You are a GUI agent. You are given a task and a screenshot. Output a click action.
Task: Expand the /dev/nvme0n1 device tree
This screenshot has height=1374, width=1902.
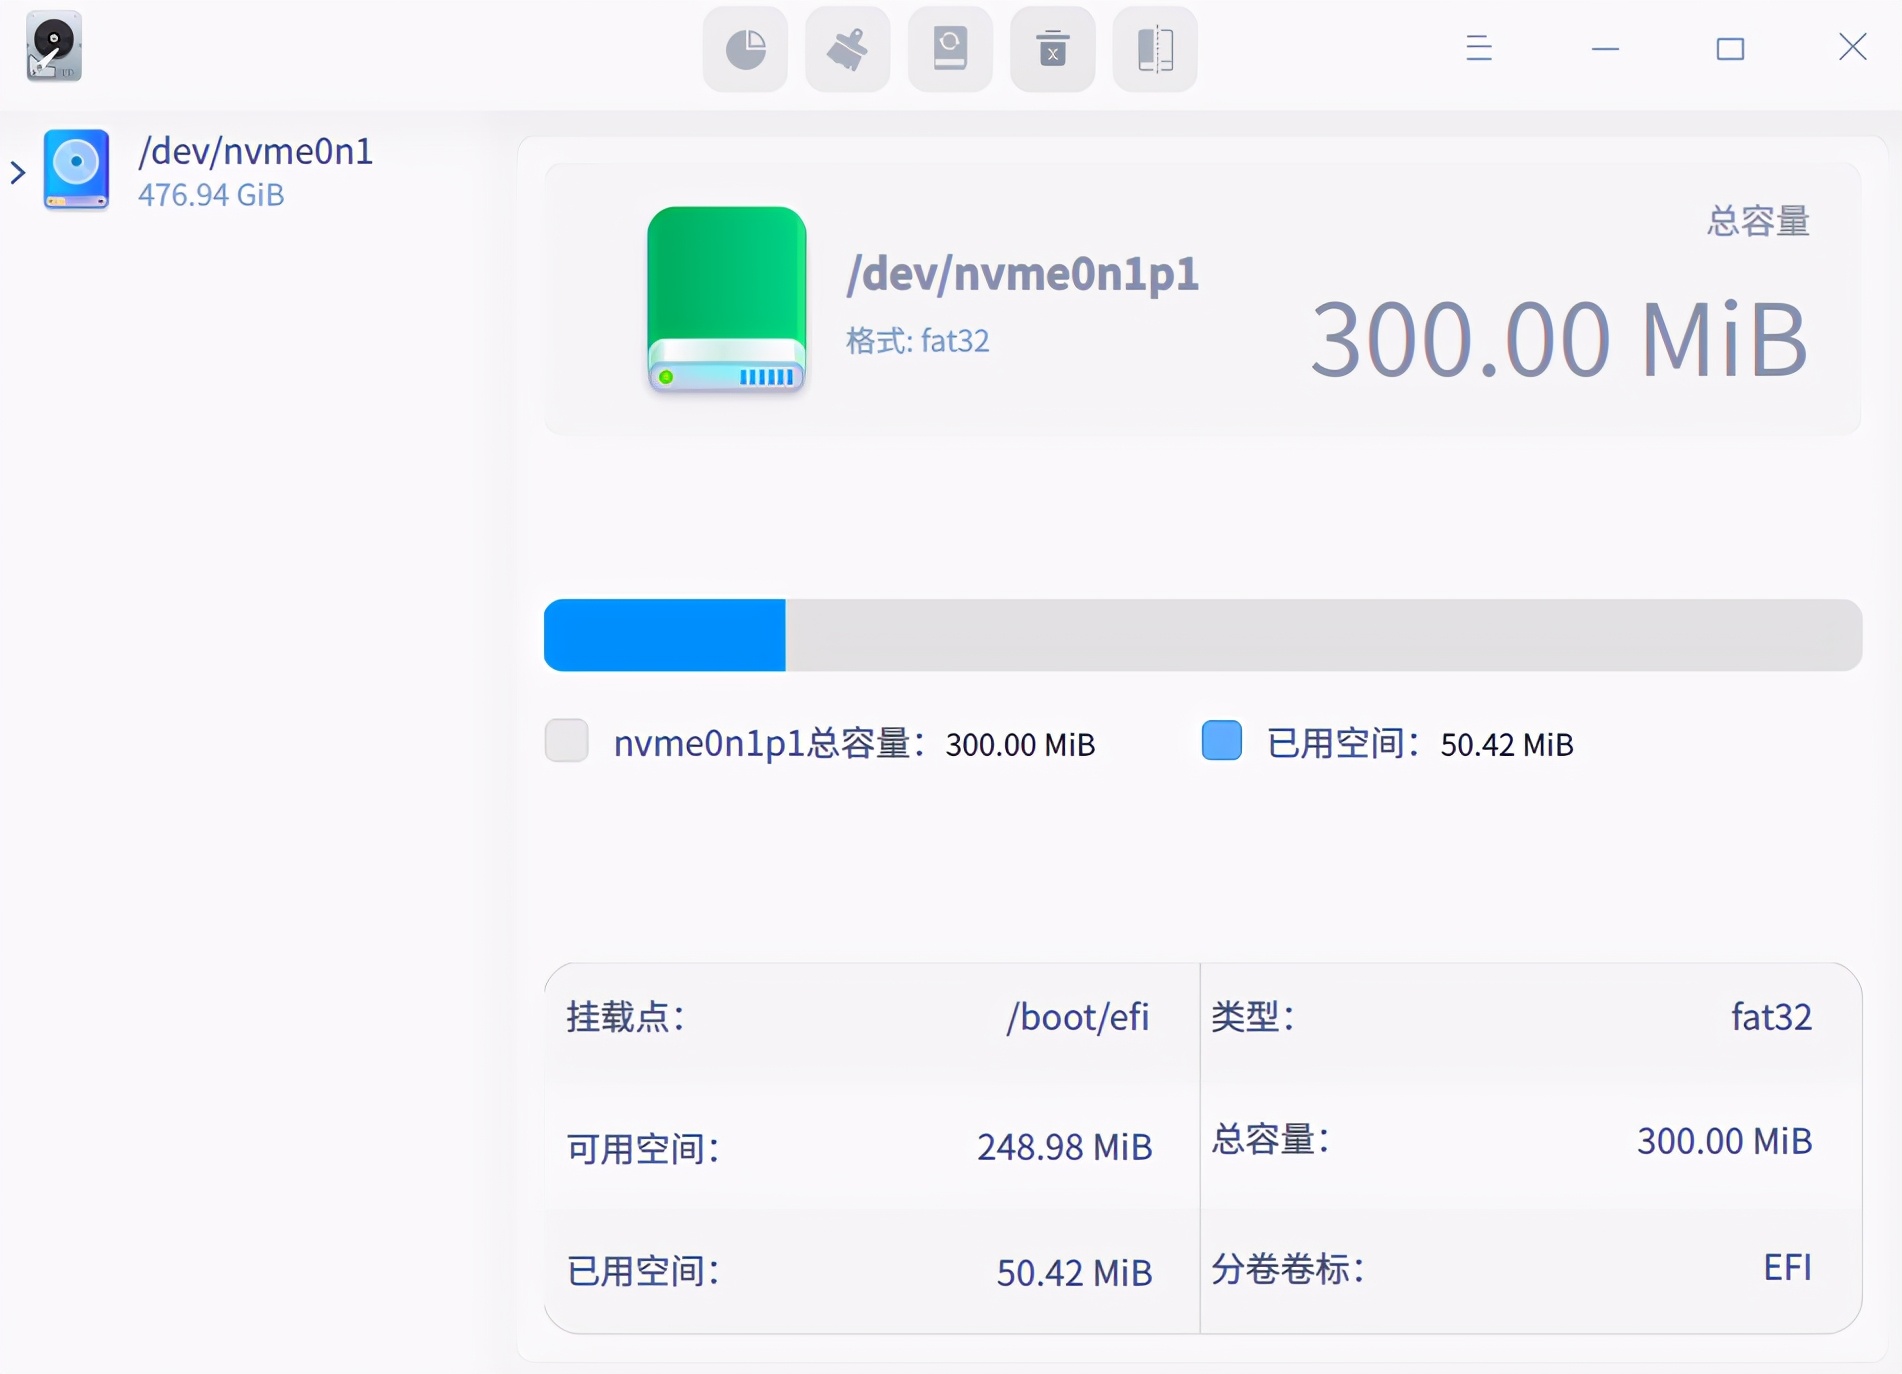pos(17,171)
